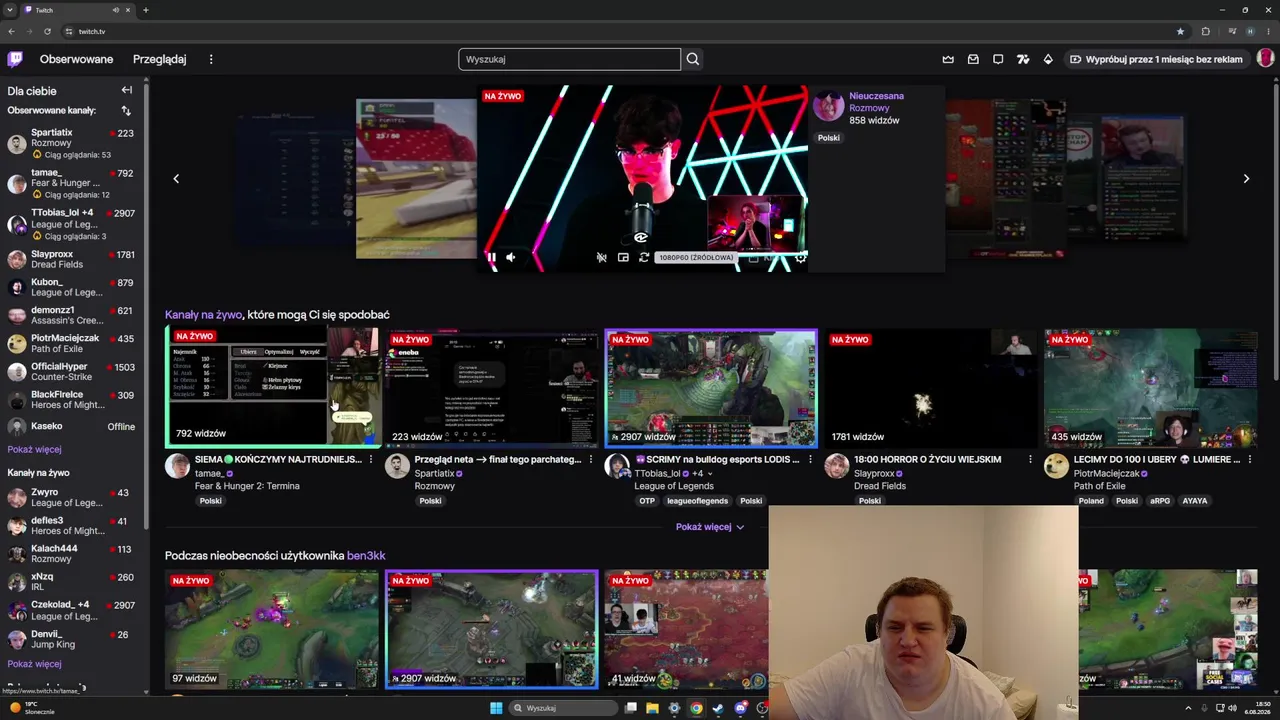Open OfficialHyper in followed channels sidebar
Viewport: 1280px width, 720px height.
pyautogui.click(x=70, y=371)
